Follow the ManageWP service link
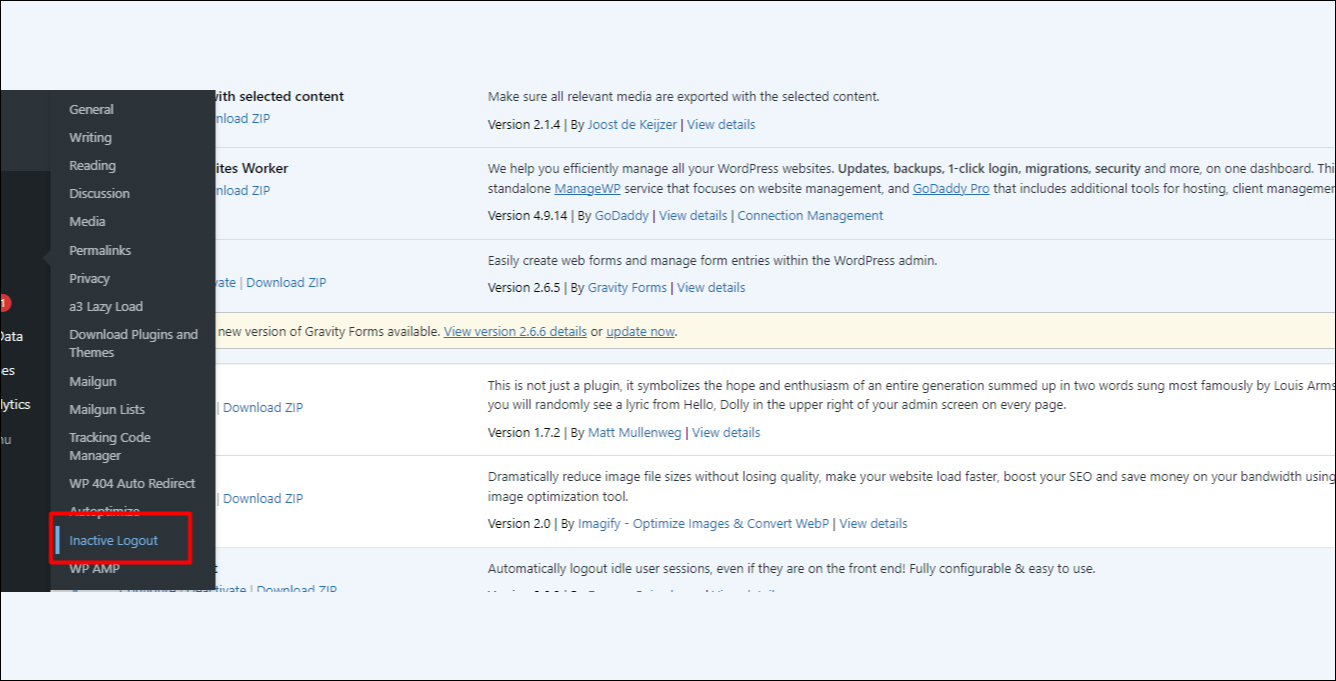The width and height of the screenshot is (1336, 681). [587, 188]
